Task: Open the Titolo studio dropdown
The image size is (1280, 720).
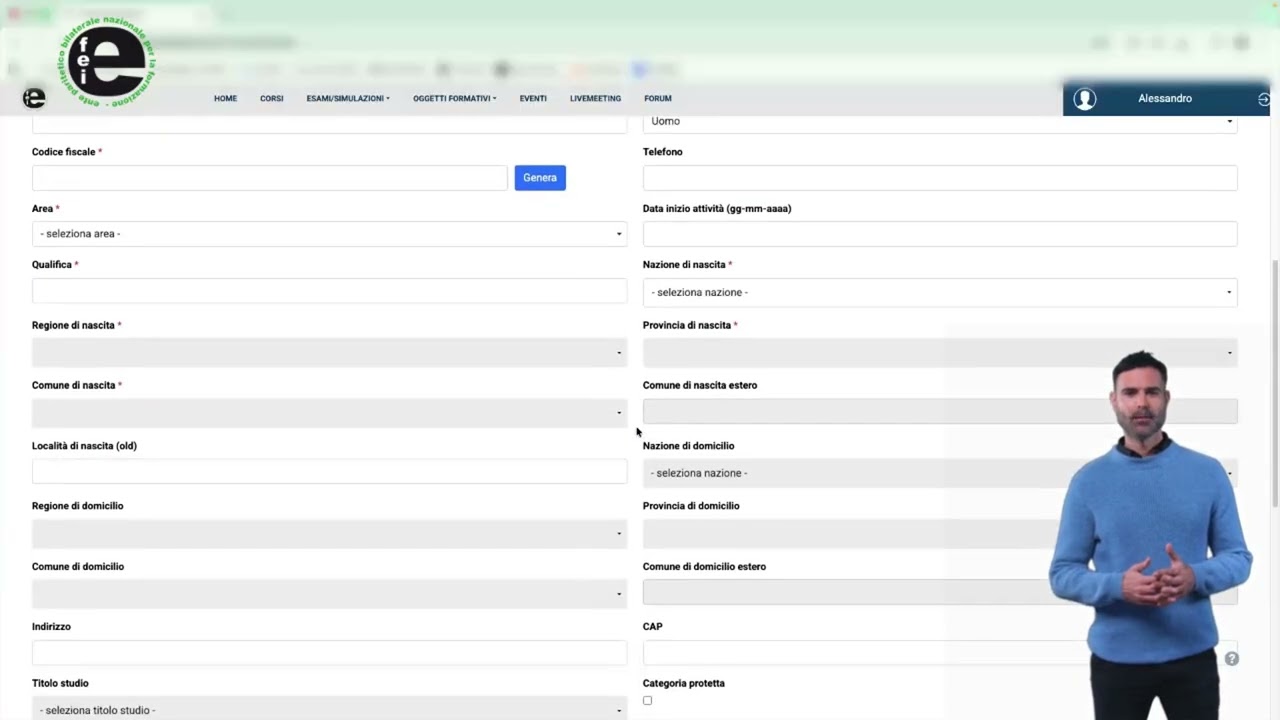Action: click(x=329, y=709)
